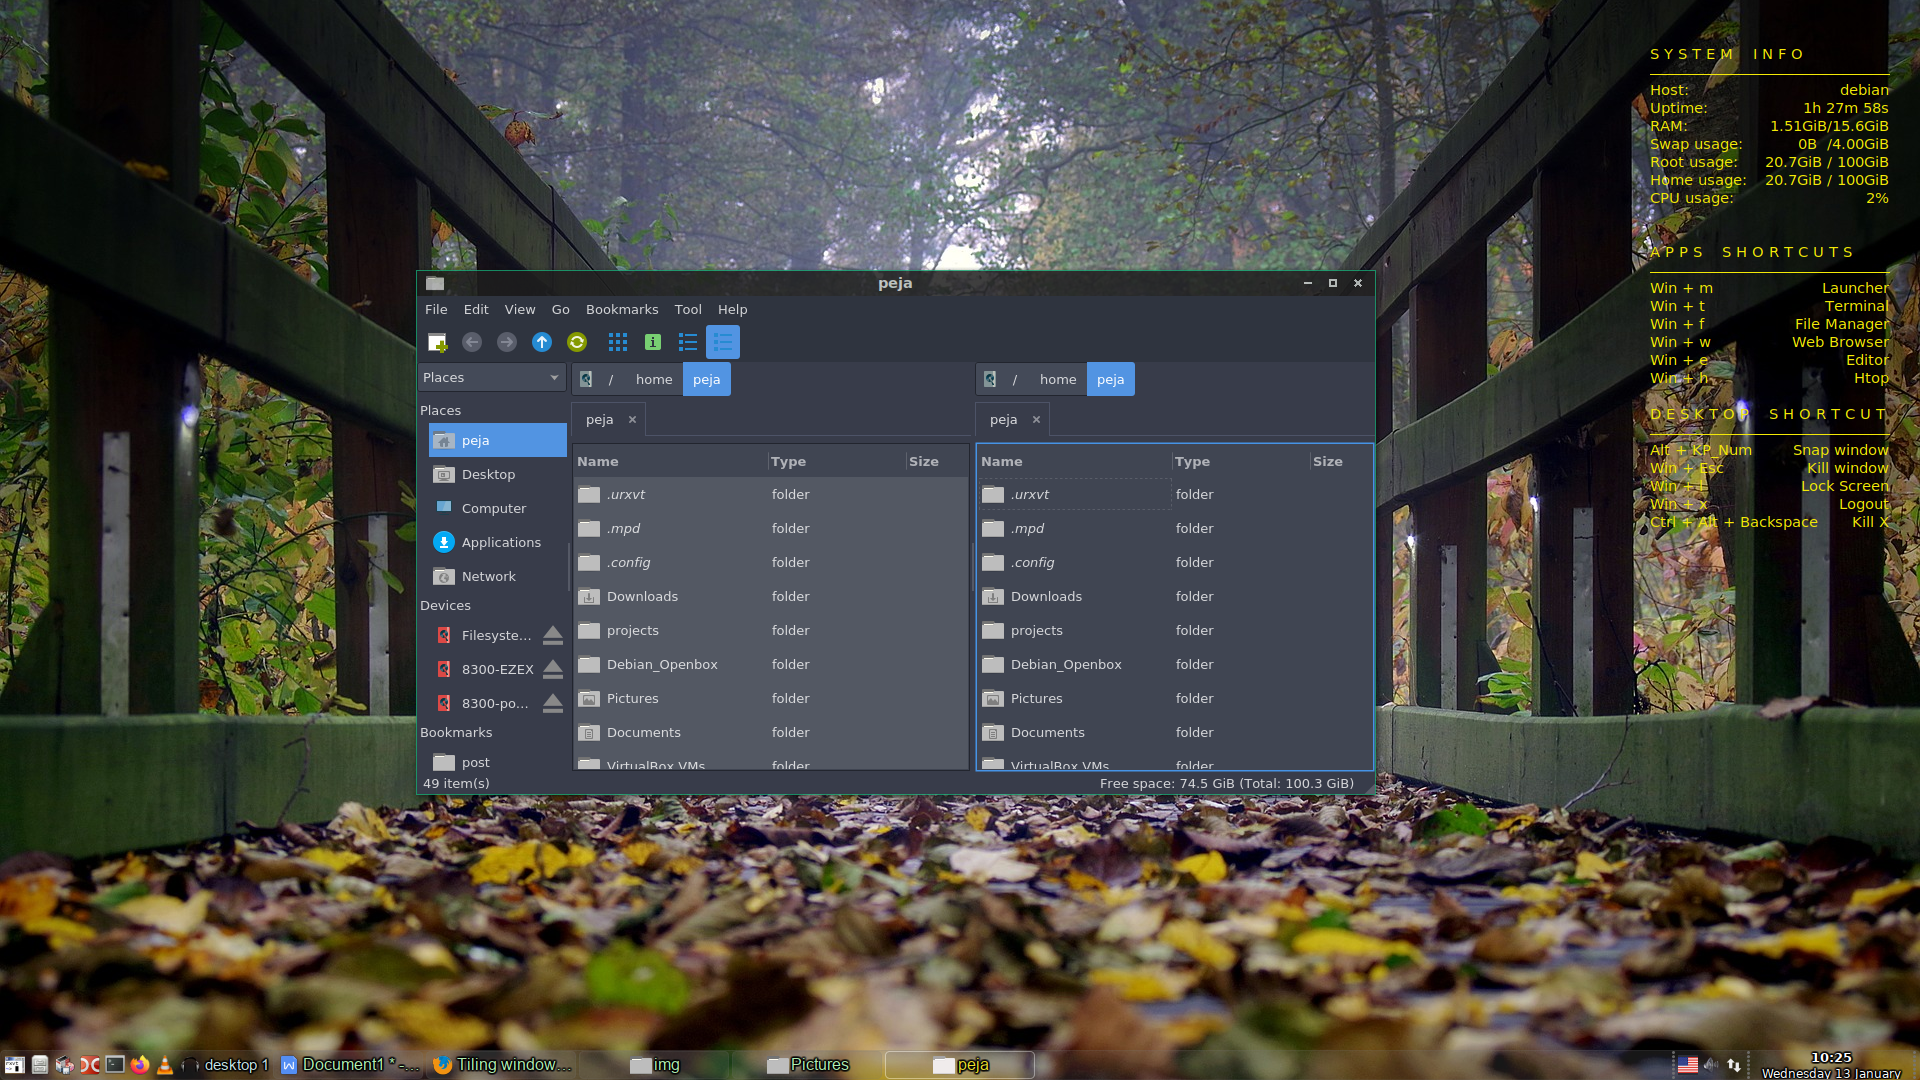This screenshot has width=1920, height=1080.
Task: Close the right pane 'peja' tab
Action: [1036, 419]
